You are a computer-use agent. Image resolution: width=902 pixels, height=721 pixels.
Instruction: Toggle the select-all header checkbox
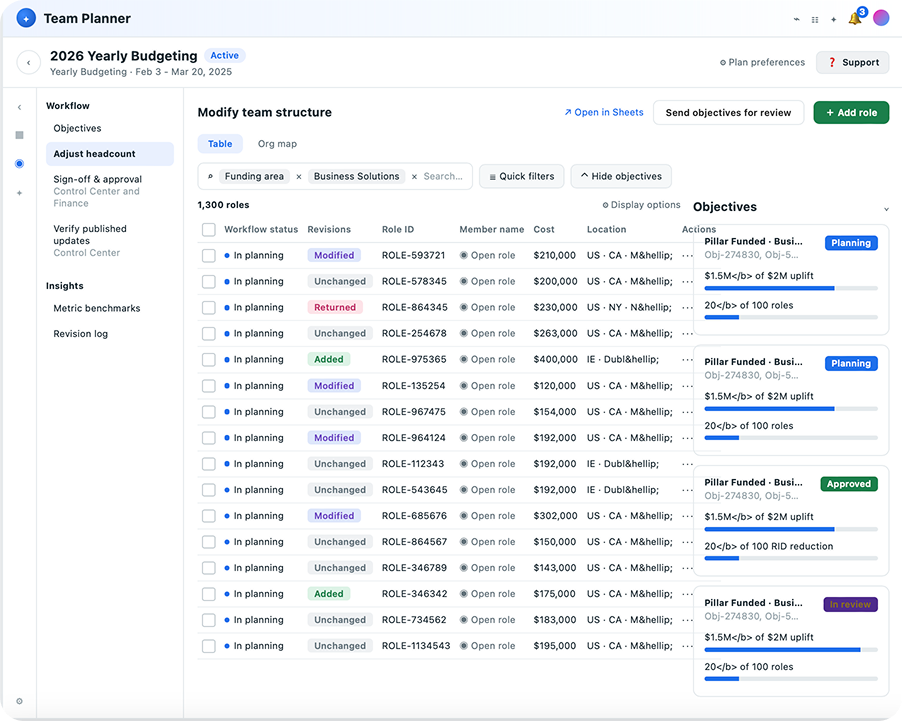tap(209, 230)
